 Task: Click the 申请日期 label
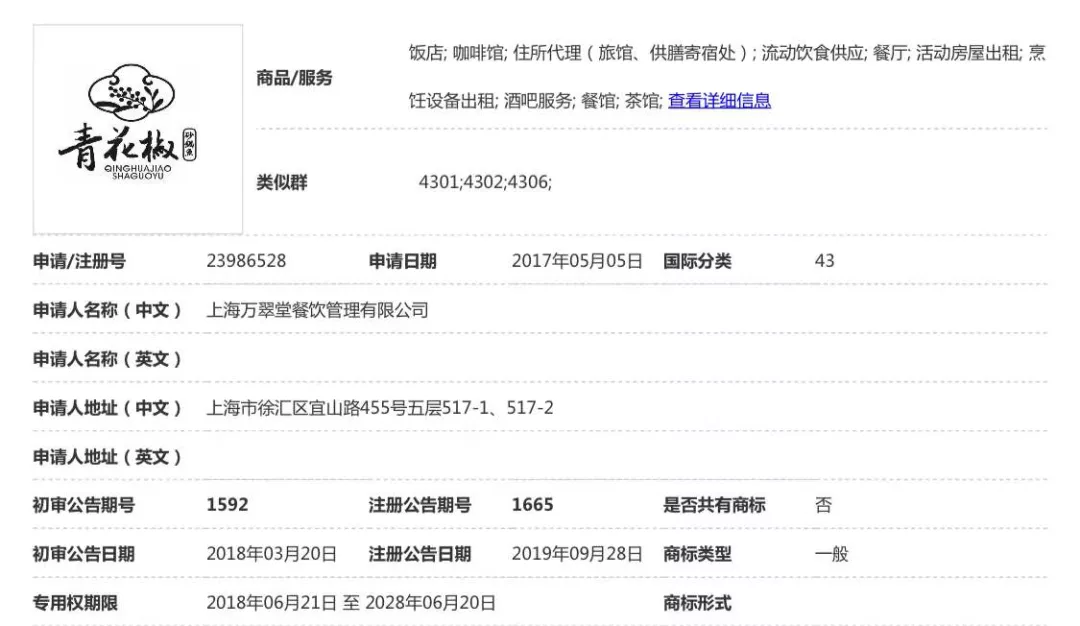point(402,262)
